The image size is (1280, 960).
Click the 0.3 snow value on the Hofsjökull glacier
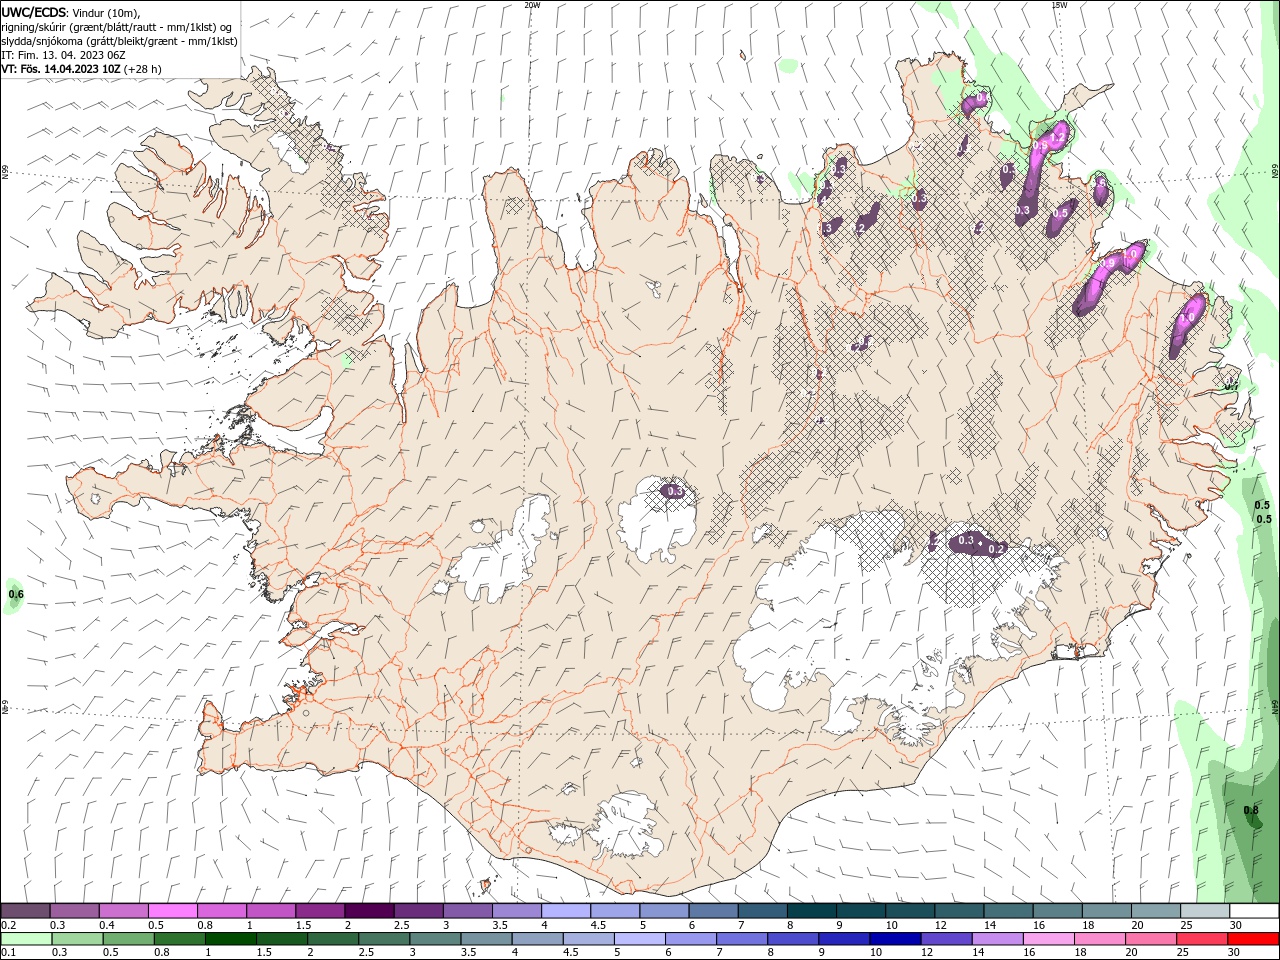pos(675,491)
